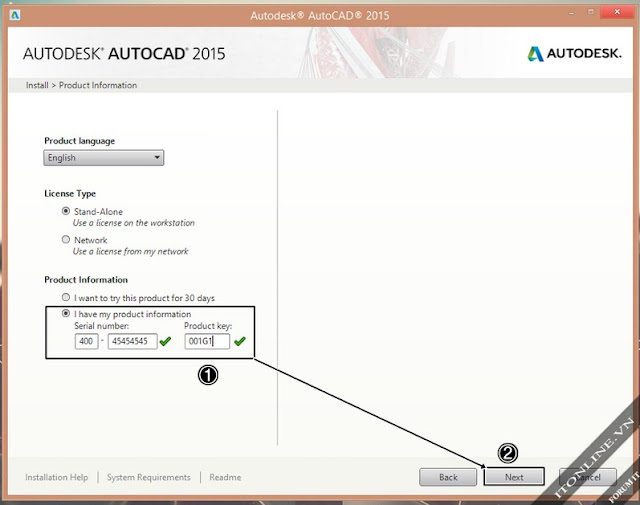The width and height of the screenshot is (640, 505).
Task: Click 'Product Information' breadcrumb text
Action: [x=98, y=85]
